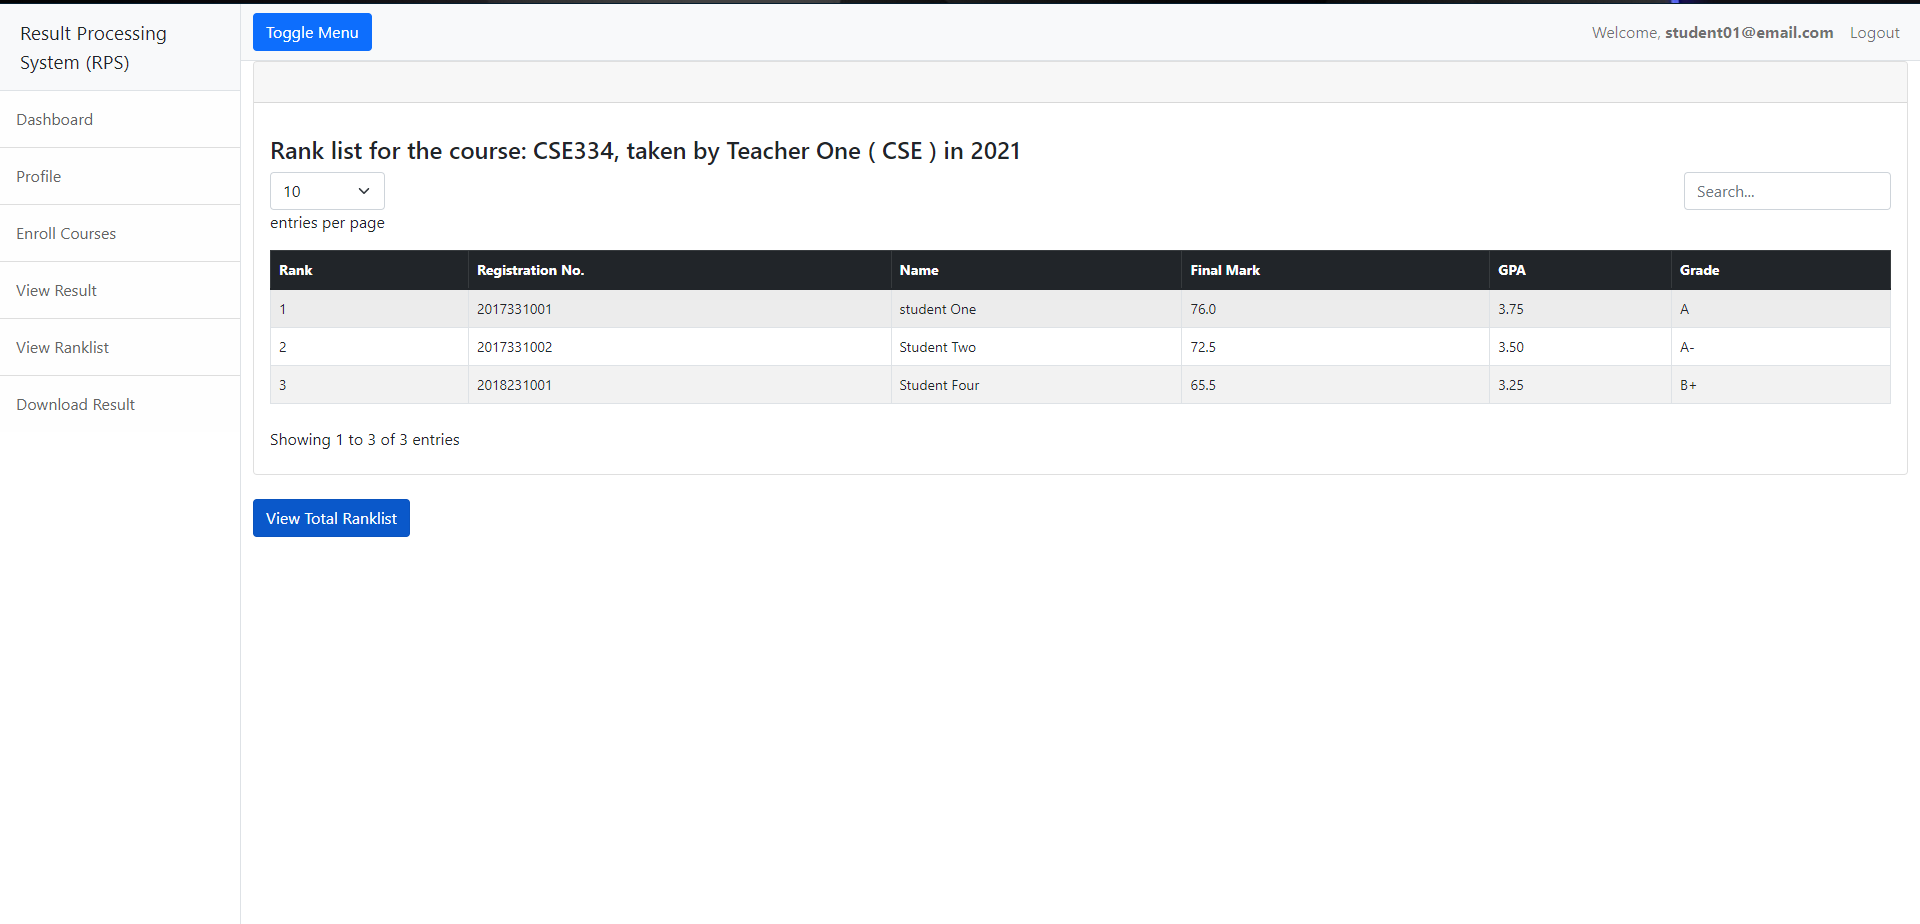Click the GPA column header
Image resolution: width=1920 pixels, height=924 pixels.
point(1511,270)
